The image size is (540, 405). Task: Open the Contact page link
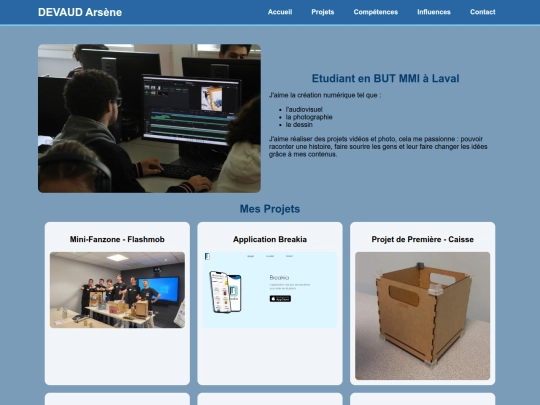482,12
